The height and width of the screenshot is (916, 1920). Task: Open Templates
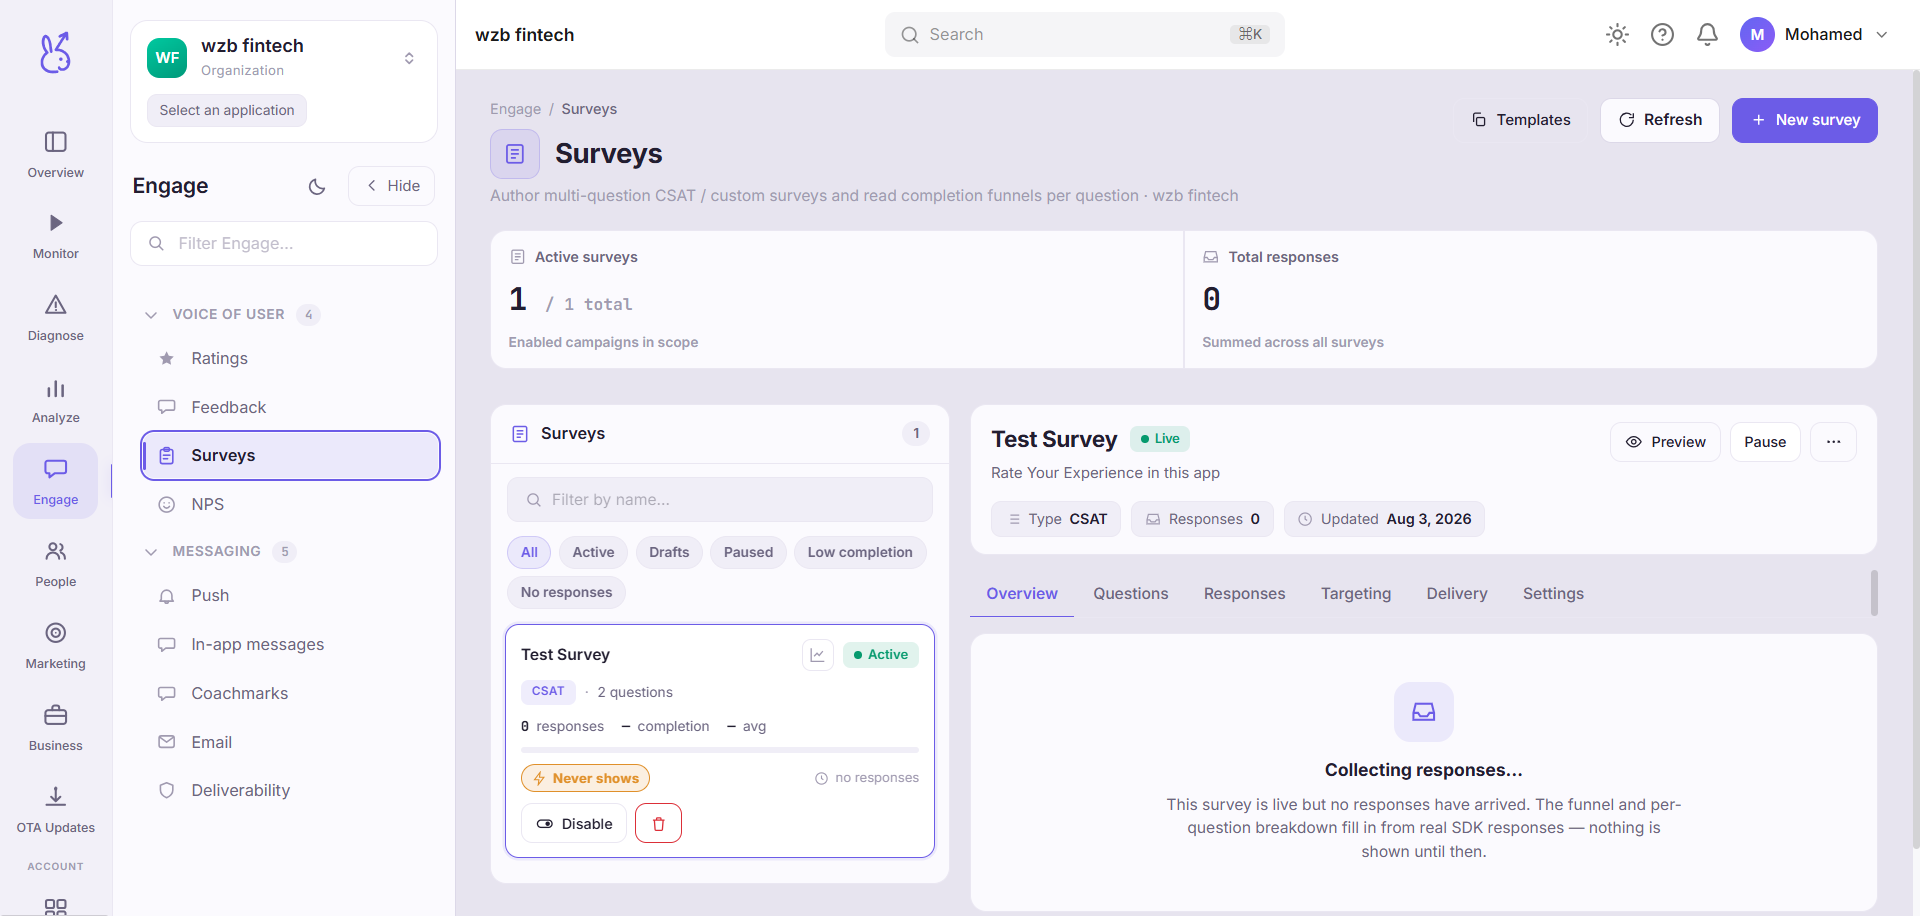[1521, 120]
